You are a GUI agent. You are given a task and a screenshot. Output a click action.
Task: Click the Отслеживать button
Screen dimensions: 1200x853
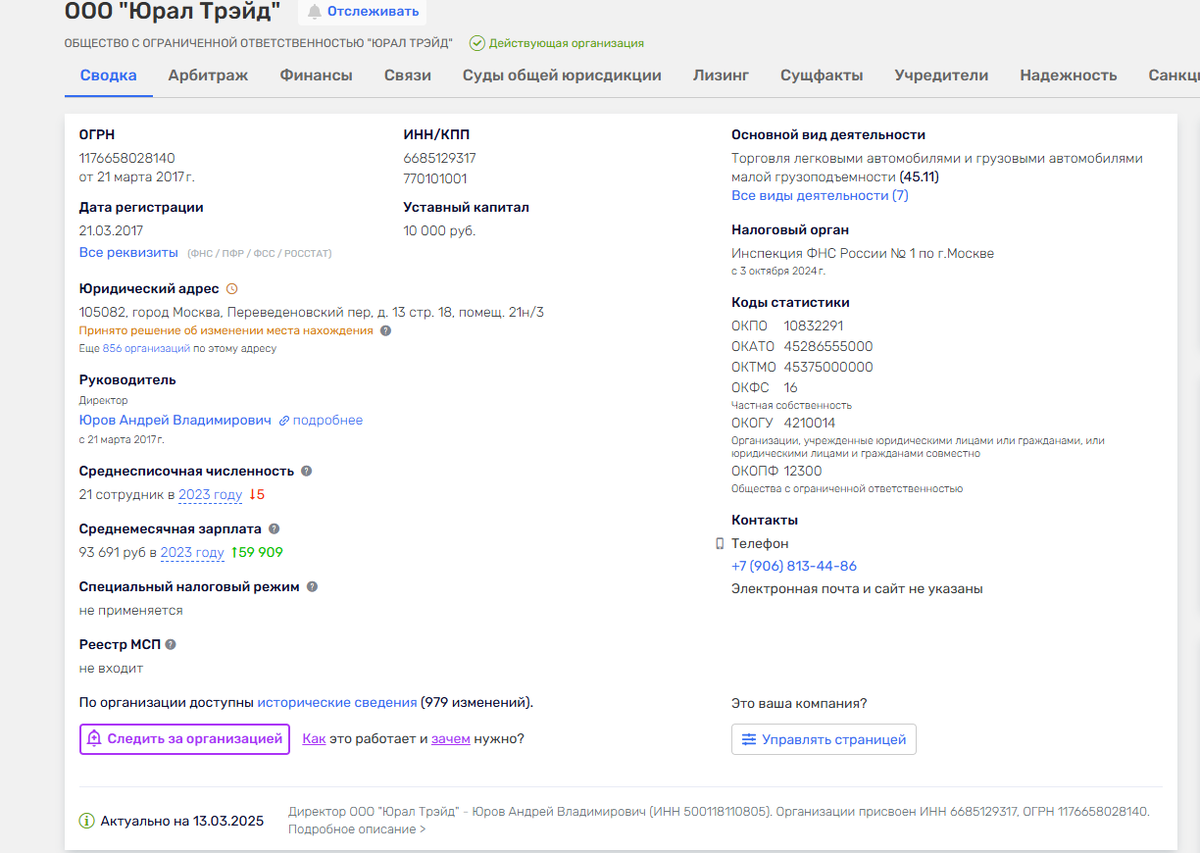[362, 12]
